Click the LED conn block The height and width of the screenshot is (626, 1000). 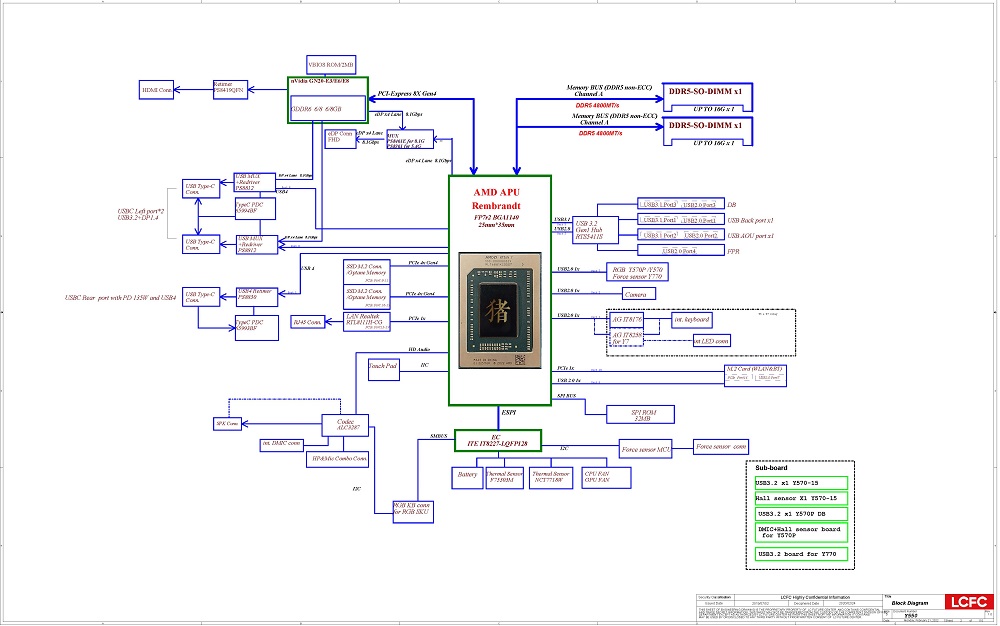712,340
